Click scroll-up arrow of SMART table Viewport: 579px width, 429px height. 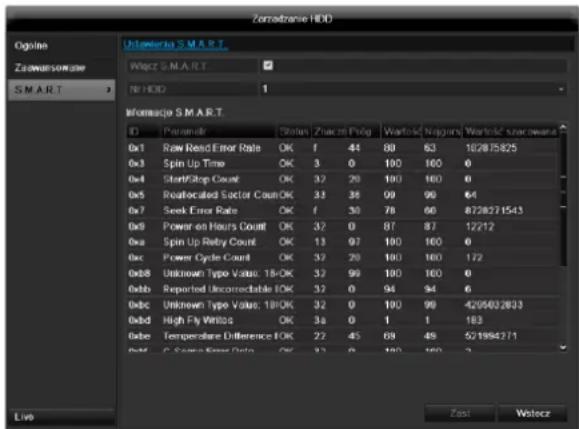(x=563, y=127)
